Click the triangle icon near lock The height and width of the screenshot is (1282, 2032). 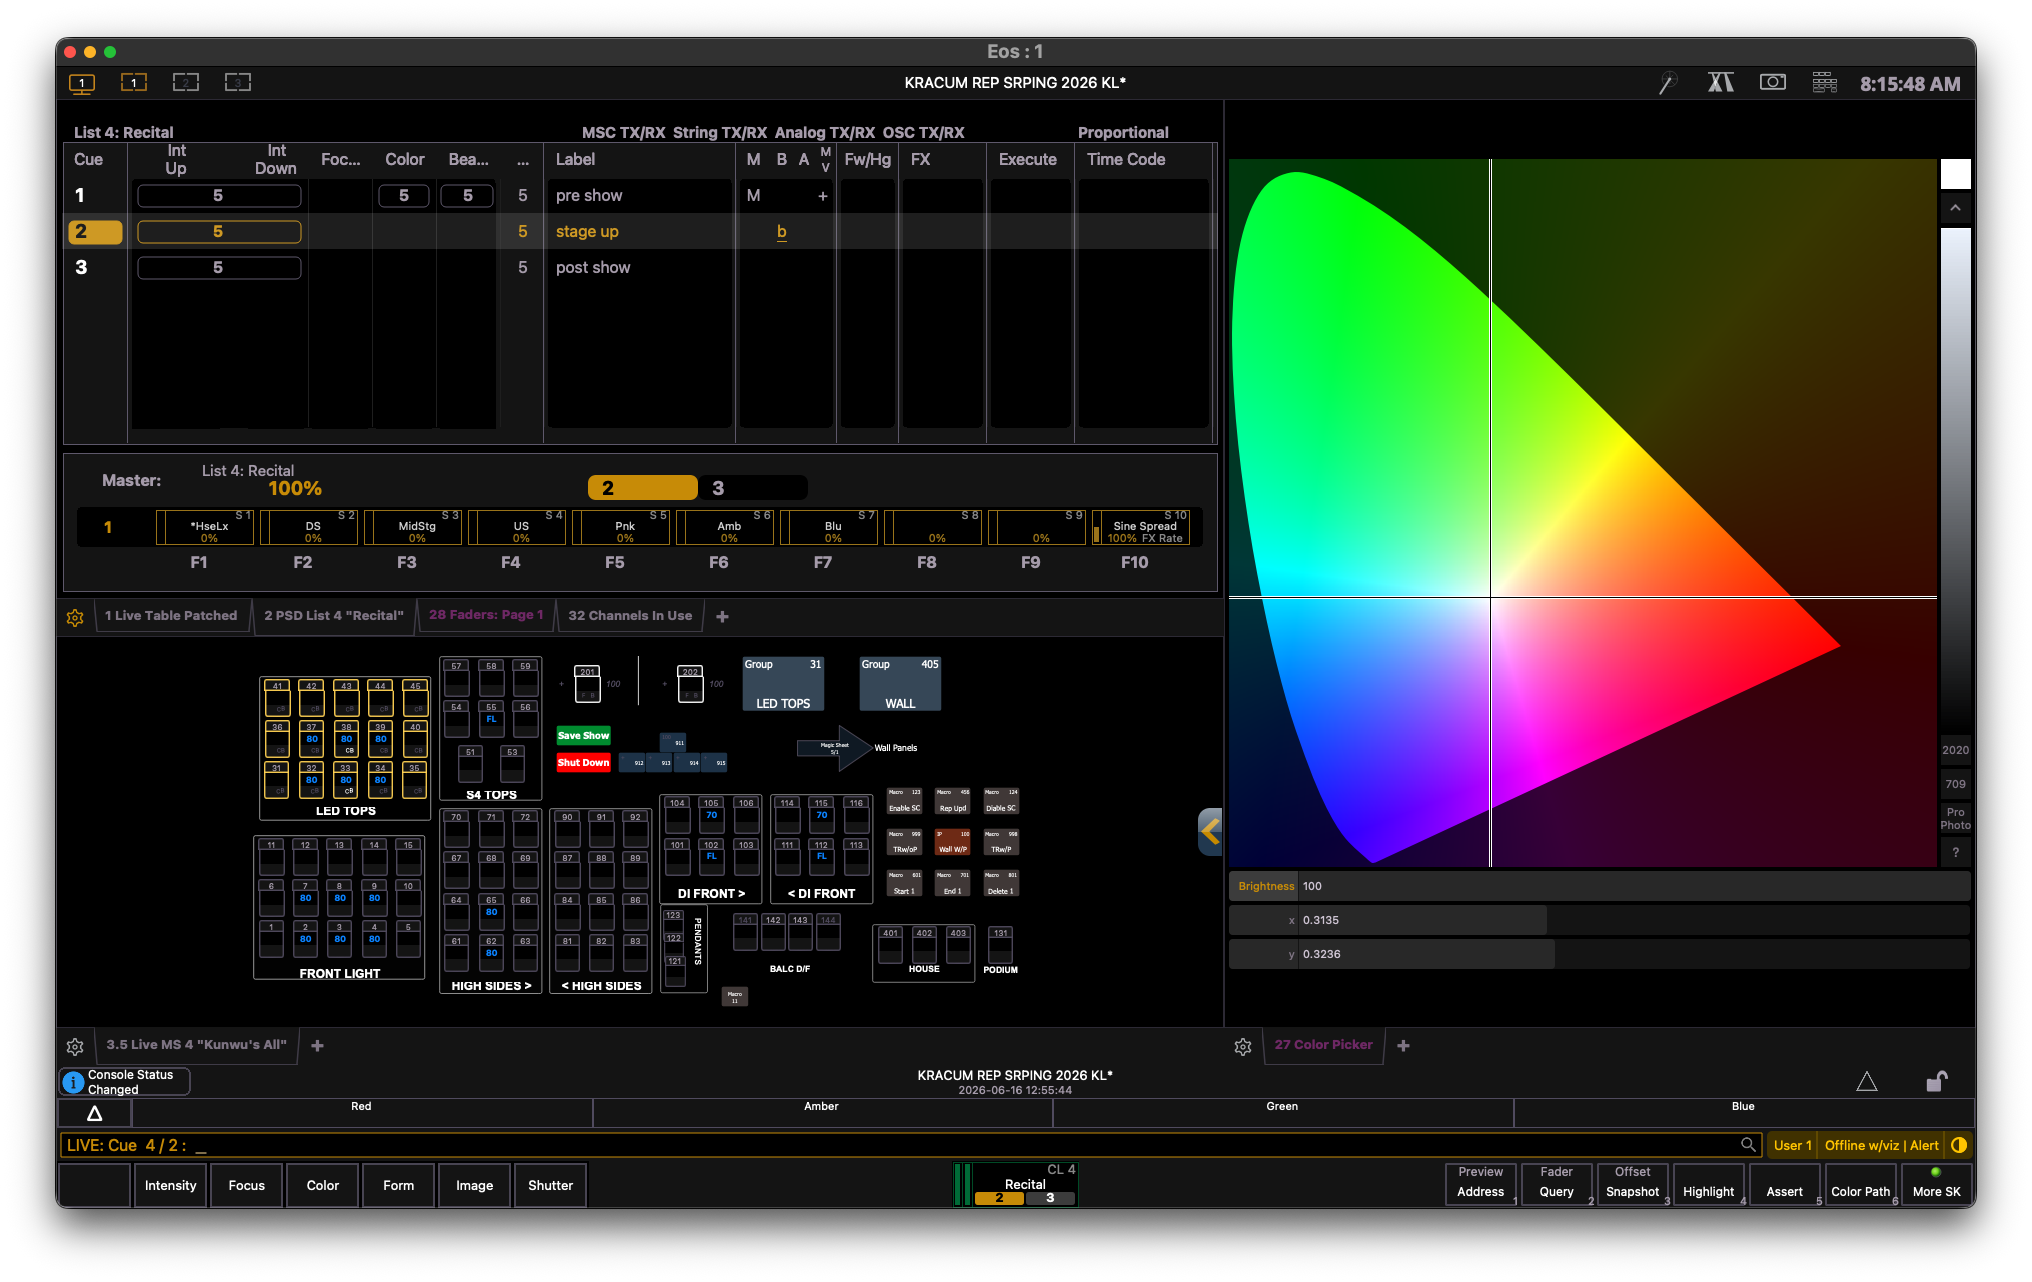coord(1866,1082)
